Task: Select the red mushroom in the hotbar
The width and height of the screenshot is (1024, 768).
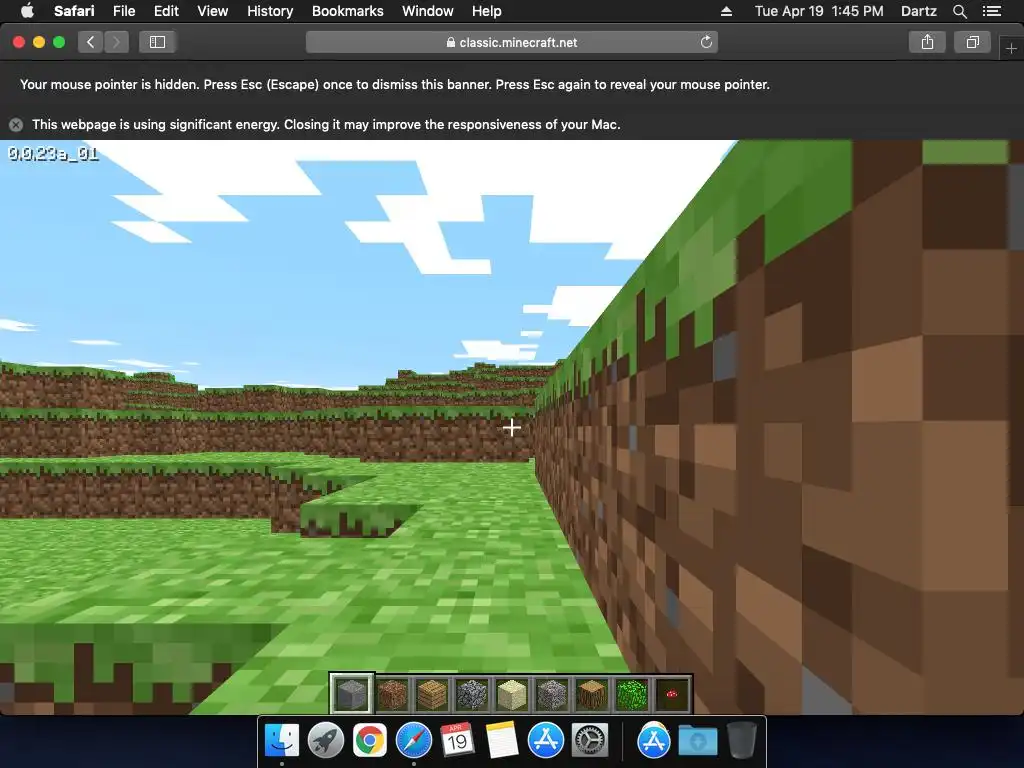Action: [671, 694]
